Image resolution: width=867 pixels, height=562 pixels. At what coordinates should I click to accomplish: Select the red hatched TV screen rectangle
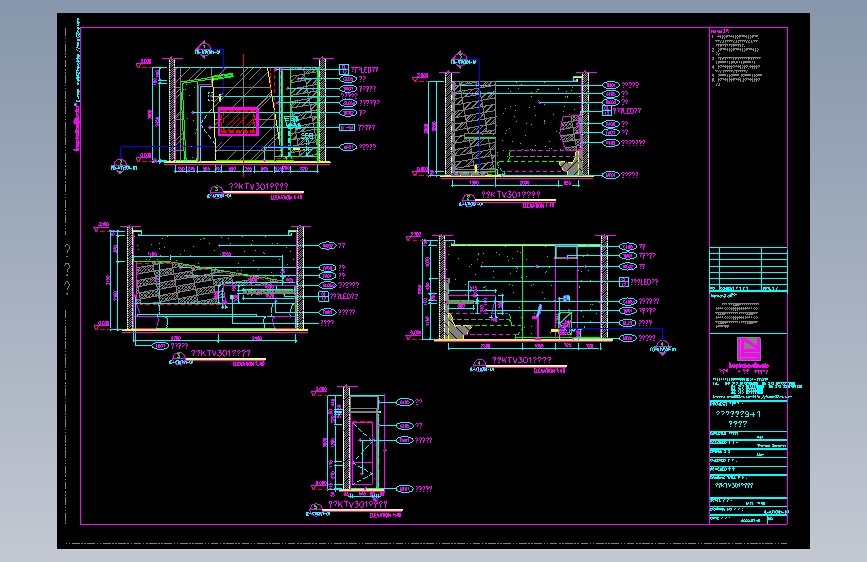[x=238, y=121]
